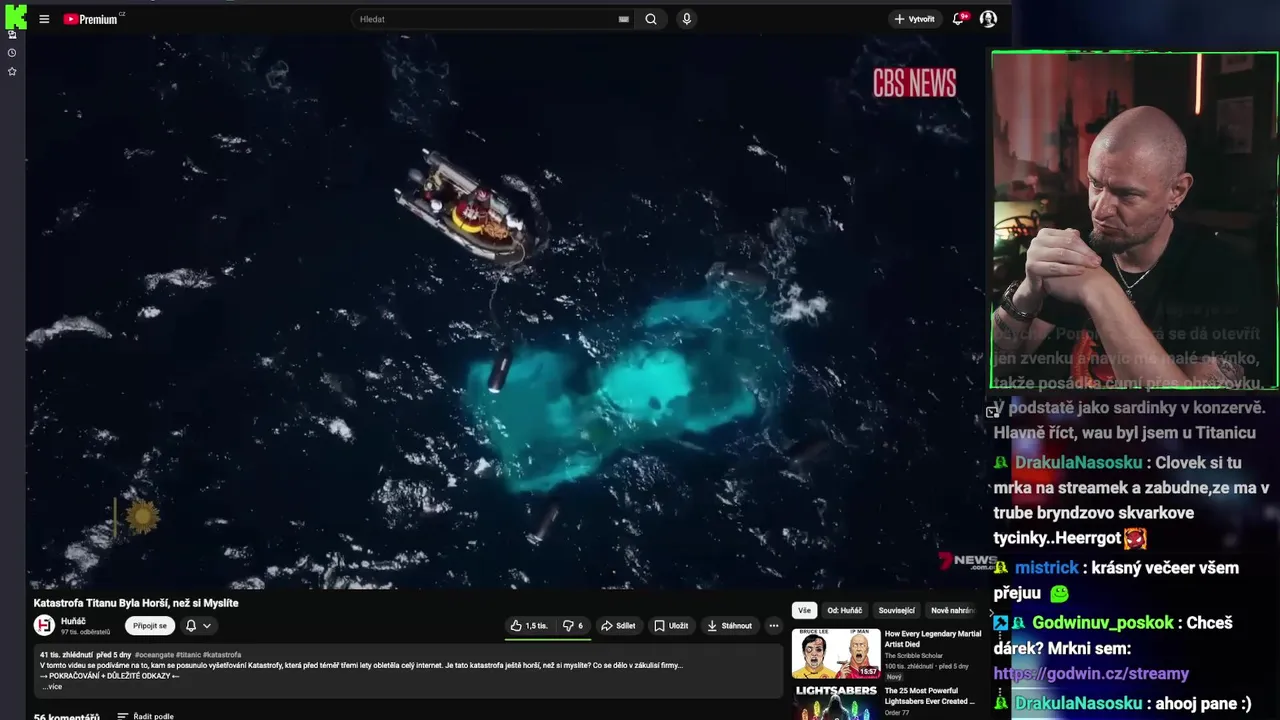Click the #katastrofa hashtag

coord(222,655)
